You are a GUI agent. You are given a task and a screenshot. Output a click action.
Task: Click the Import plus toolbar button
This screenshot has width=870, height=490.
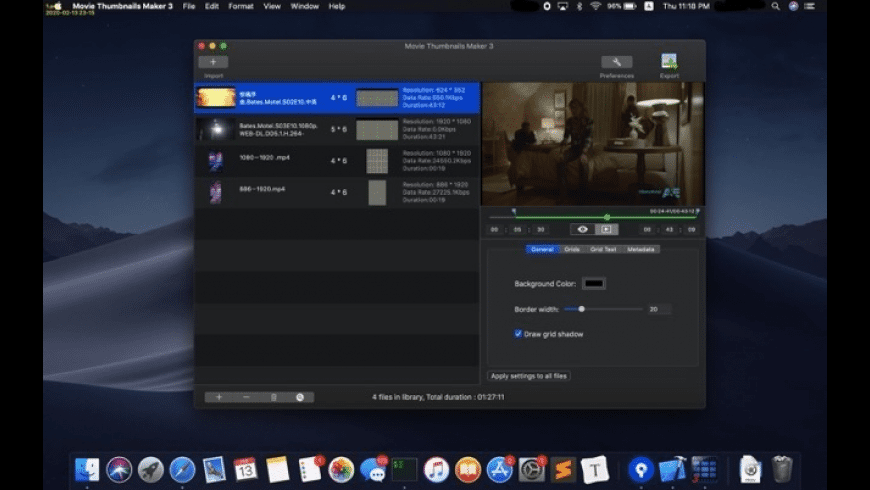[x=213, y=62]
